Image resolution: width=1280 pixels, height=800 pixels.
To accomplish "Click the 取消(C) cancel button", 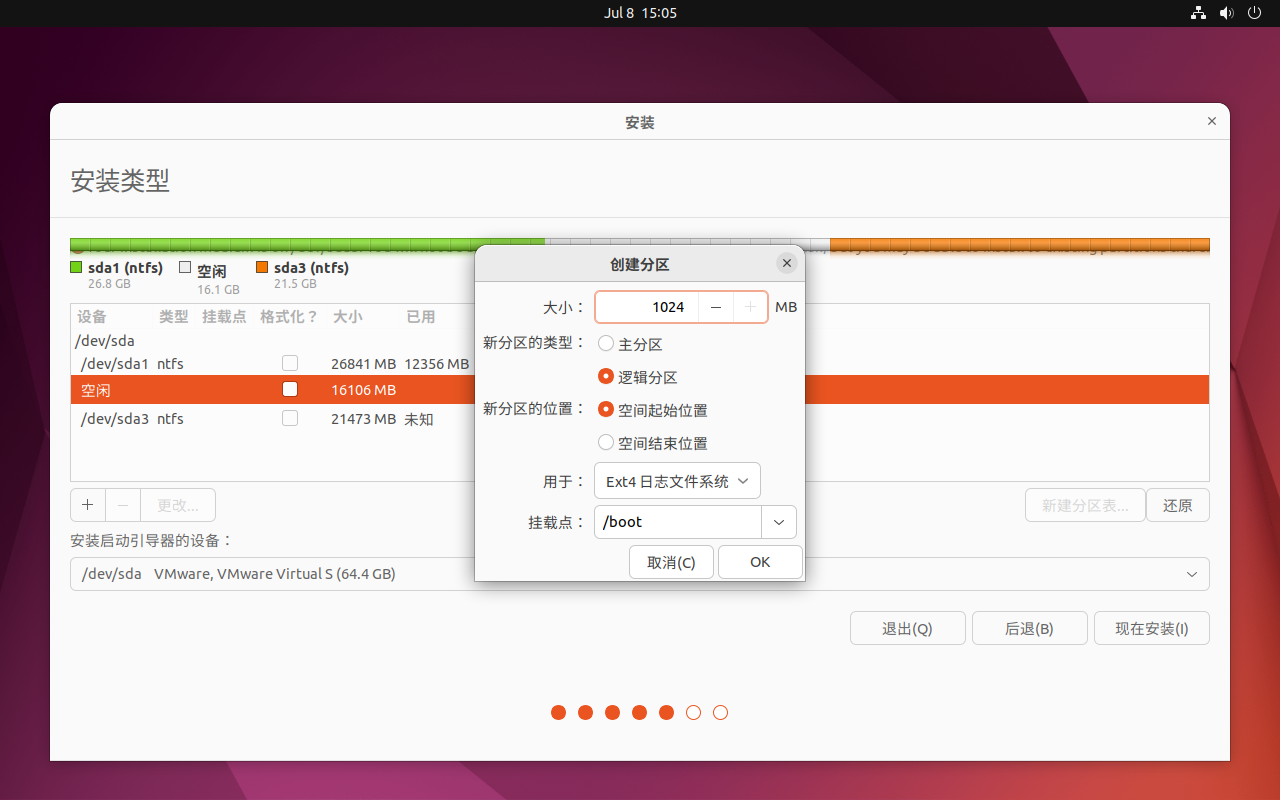I will click(x=671, y=562).
